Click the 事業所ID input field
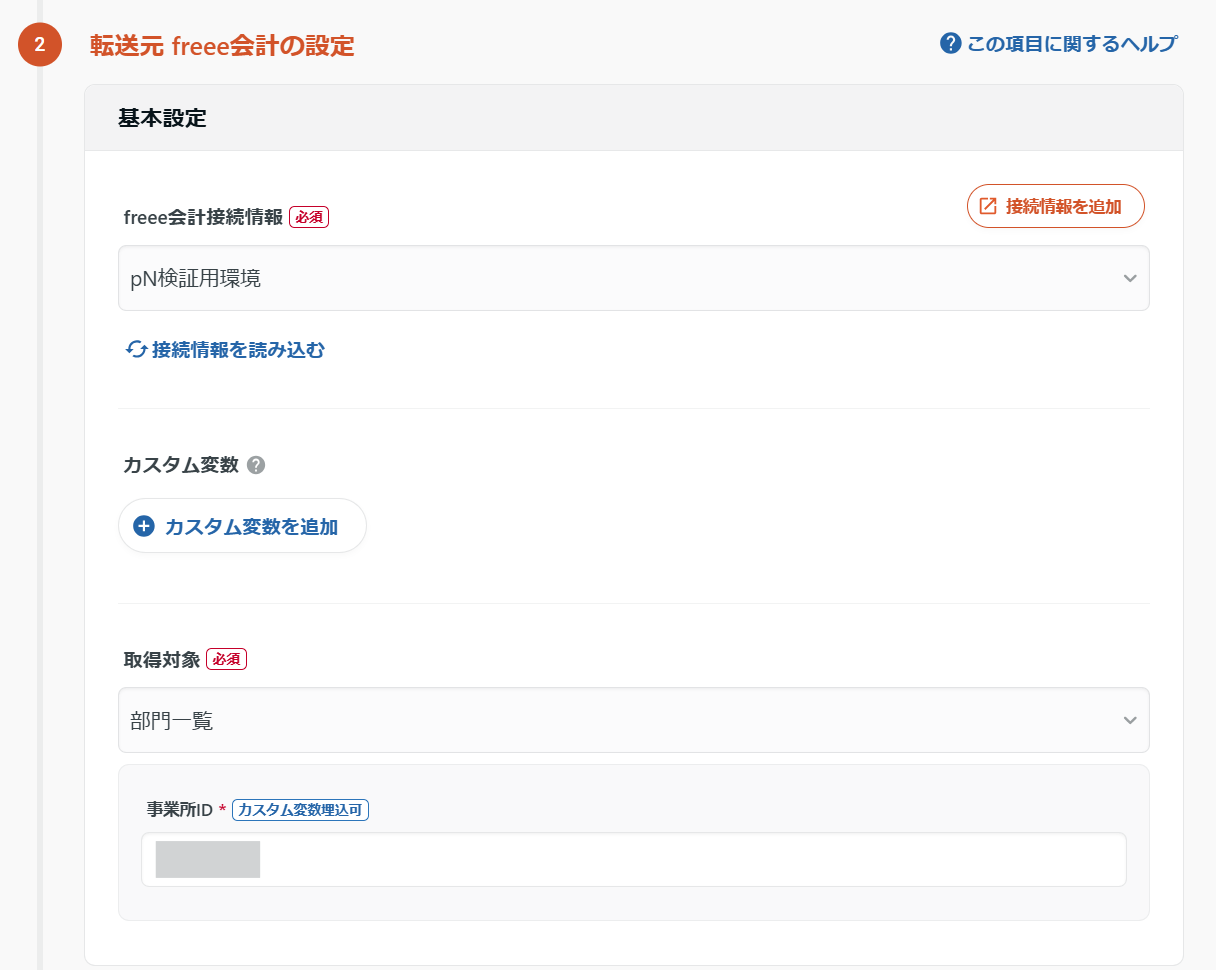 (634, 860)
